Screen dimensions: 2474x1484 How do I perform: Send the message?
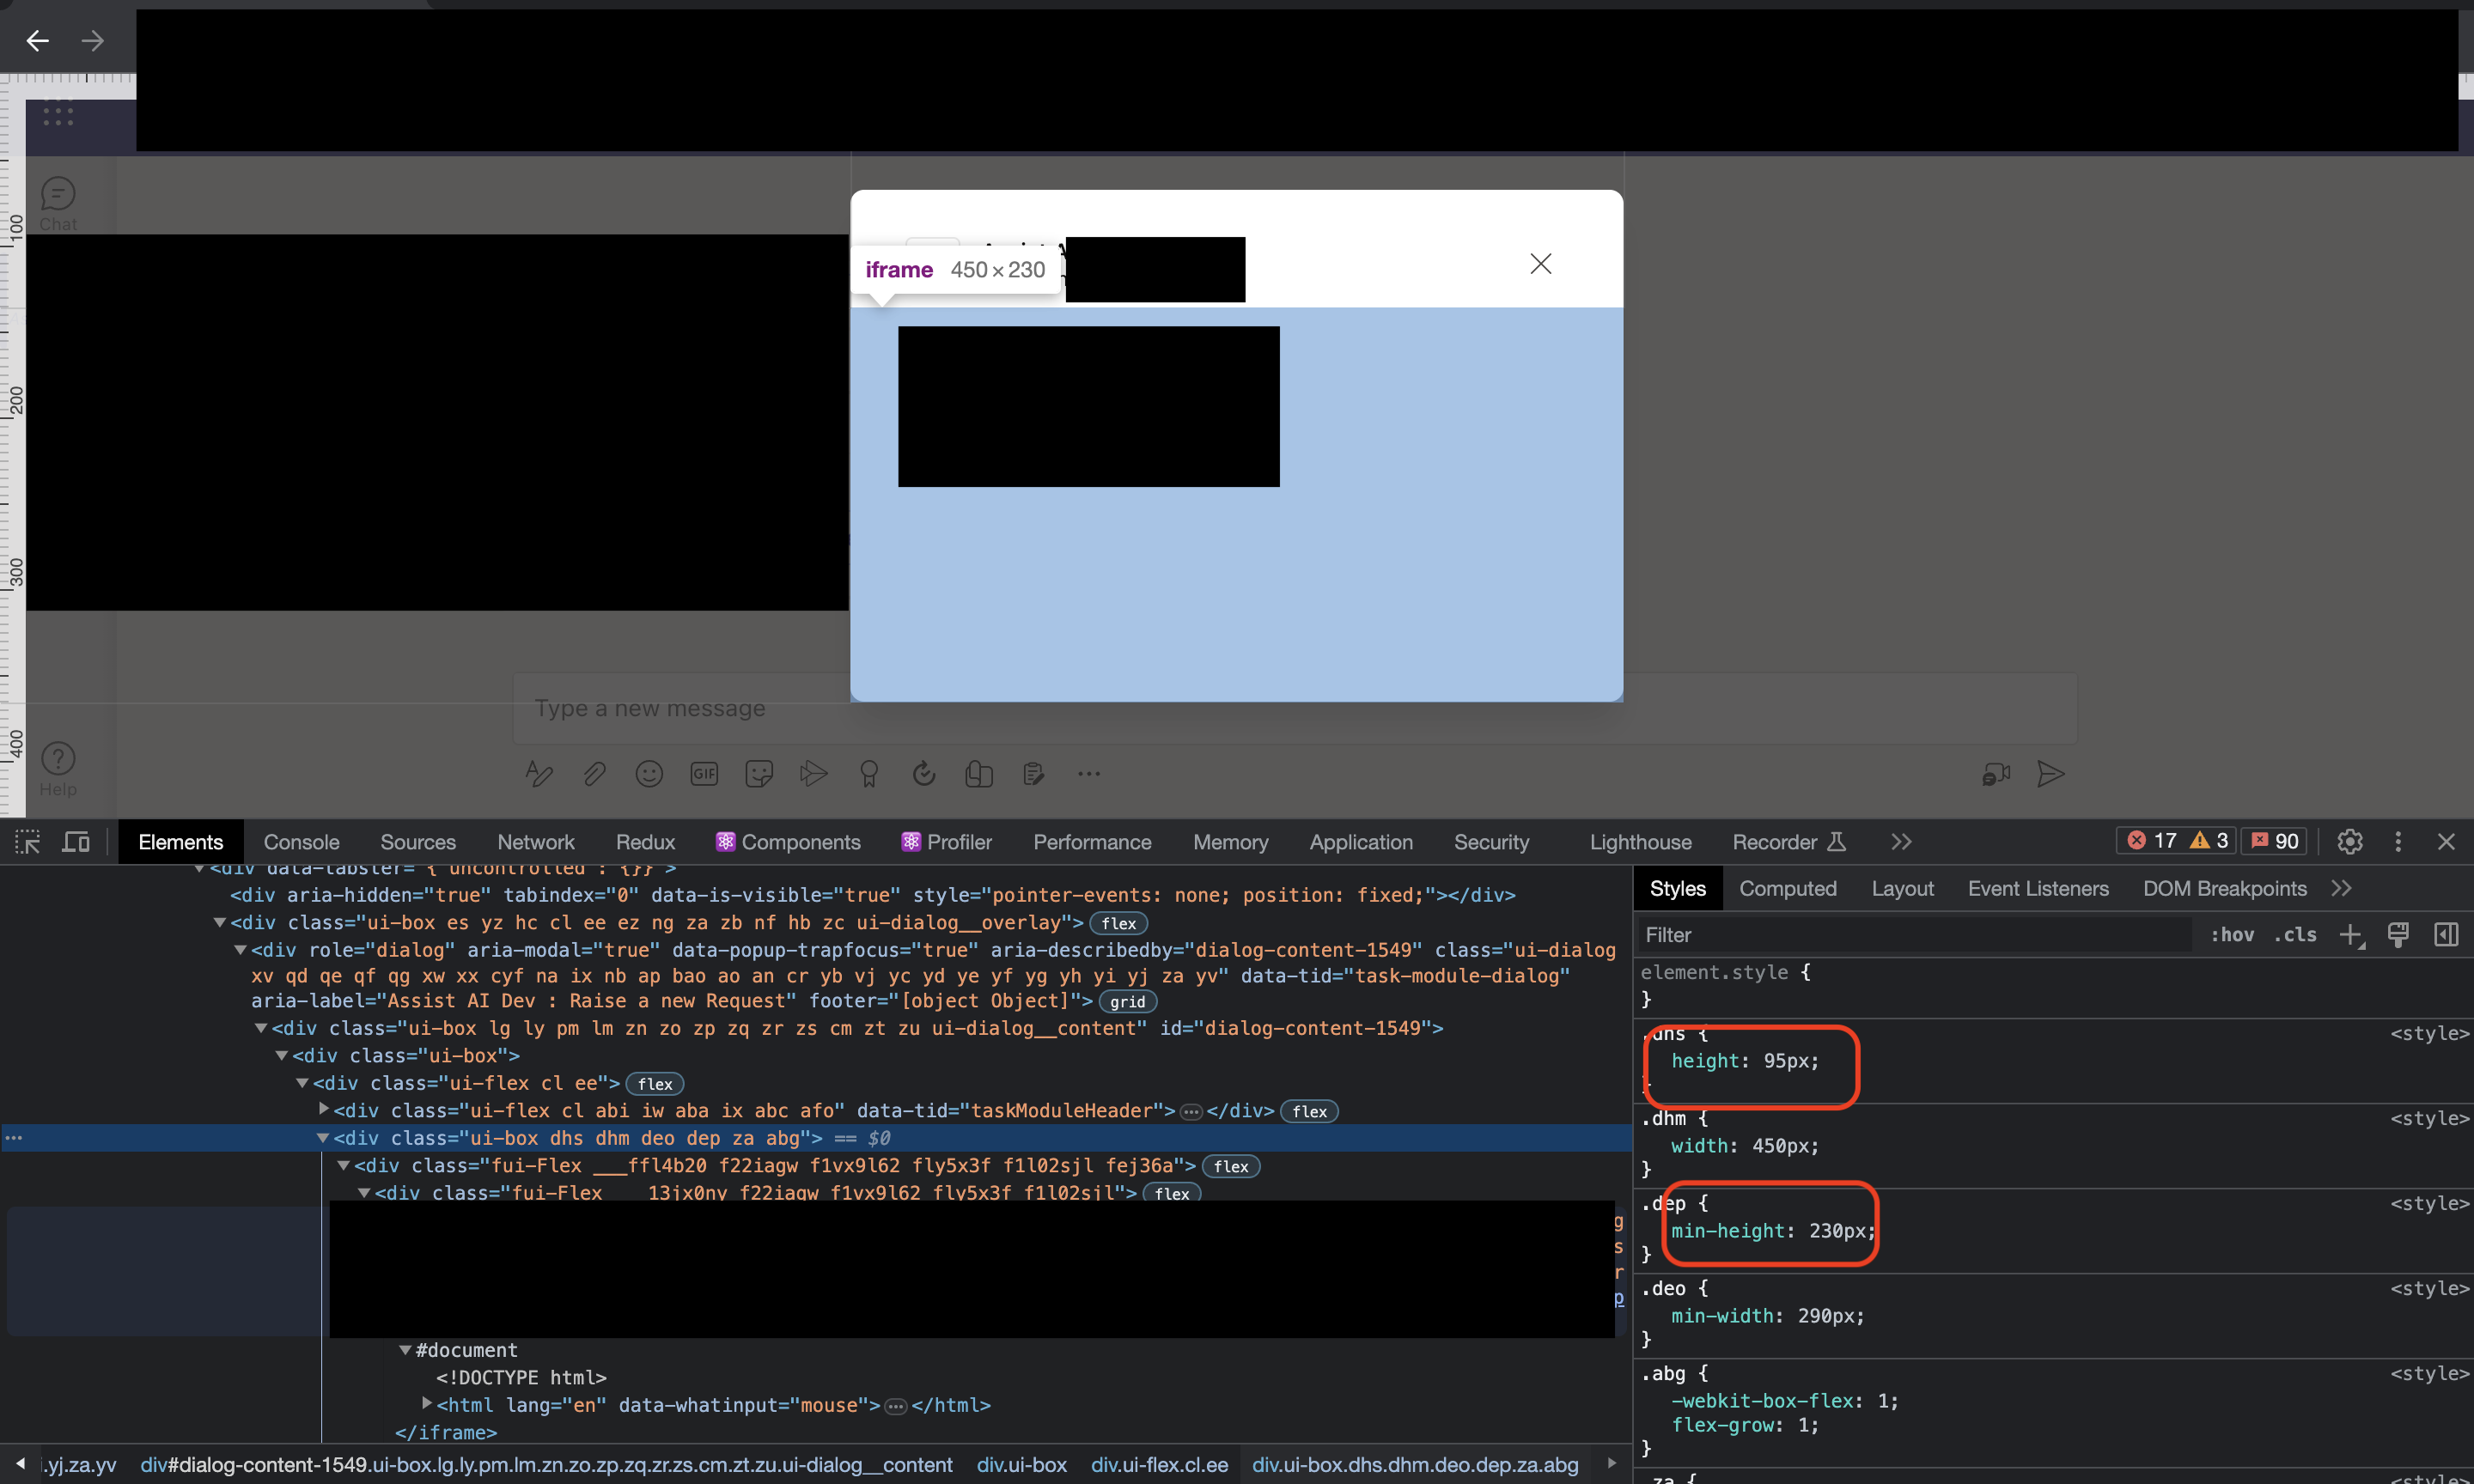(x=2051, y=773)
